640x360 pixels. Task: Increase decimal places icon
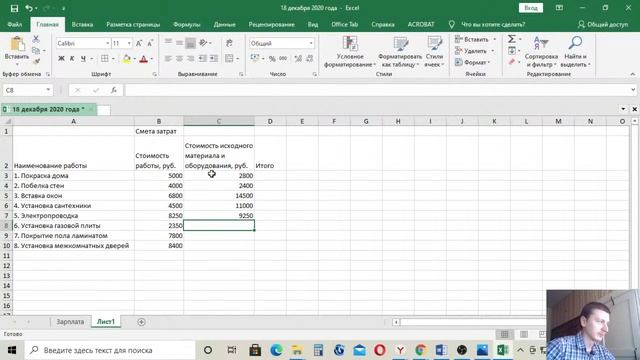coord(298,59)
